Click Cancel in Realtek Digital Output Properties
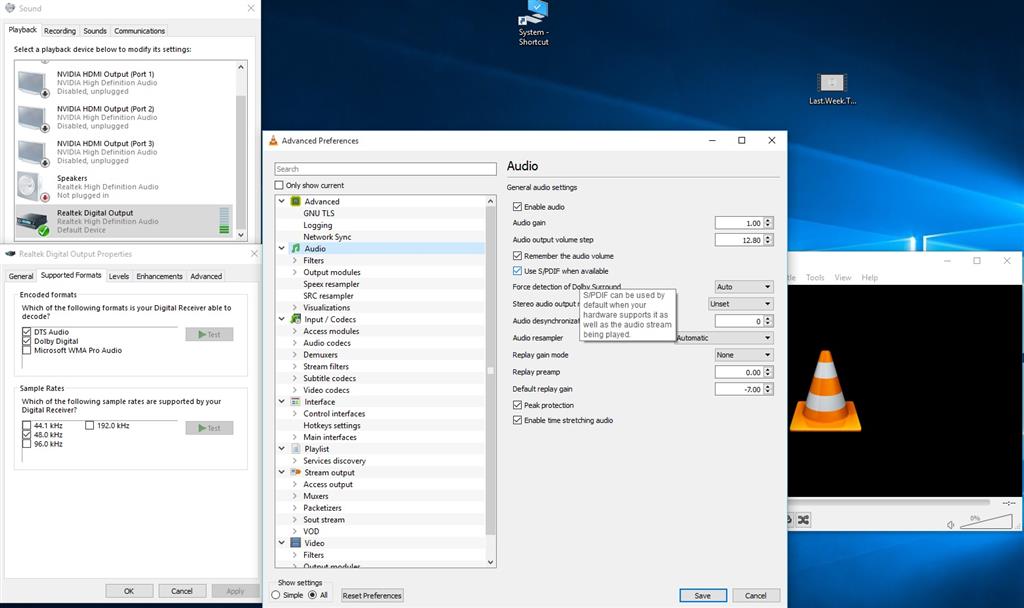Screen dimensions: 1024x608 tap(182, 590)
